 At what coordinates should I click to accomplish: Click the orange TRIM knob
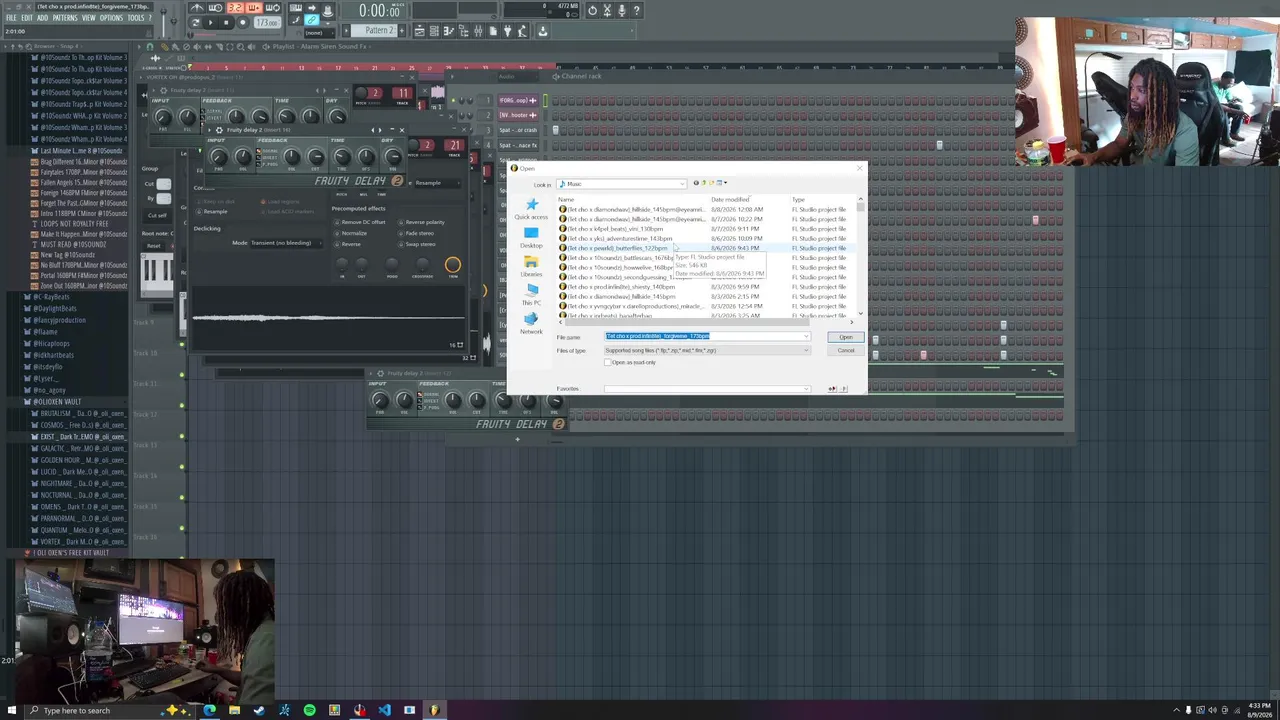click(453, 265)
